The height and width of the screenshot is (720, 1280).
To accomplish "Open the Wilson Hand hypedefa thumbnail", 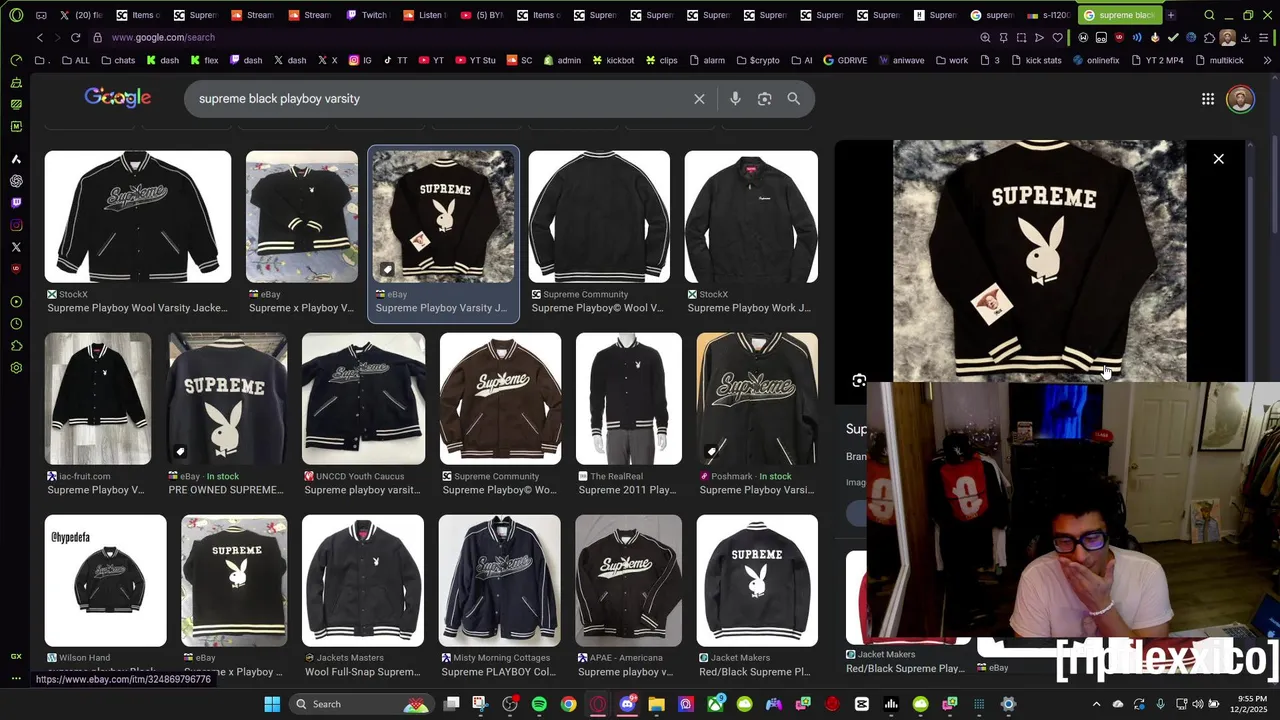I will point(105,581).
